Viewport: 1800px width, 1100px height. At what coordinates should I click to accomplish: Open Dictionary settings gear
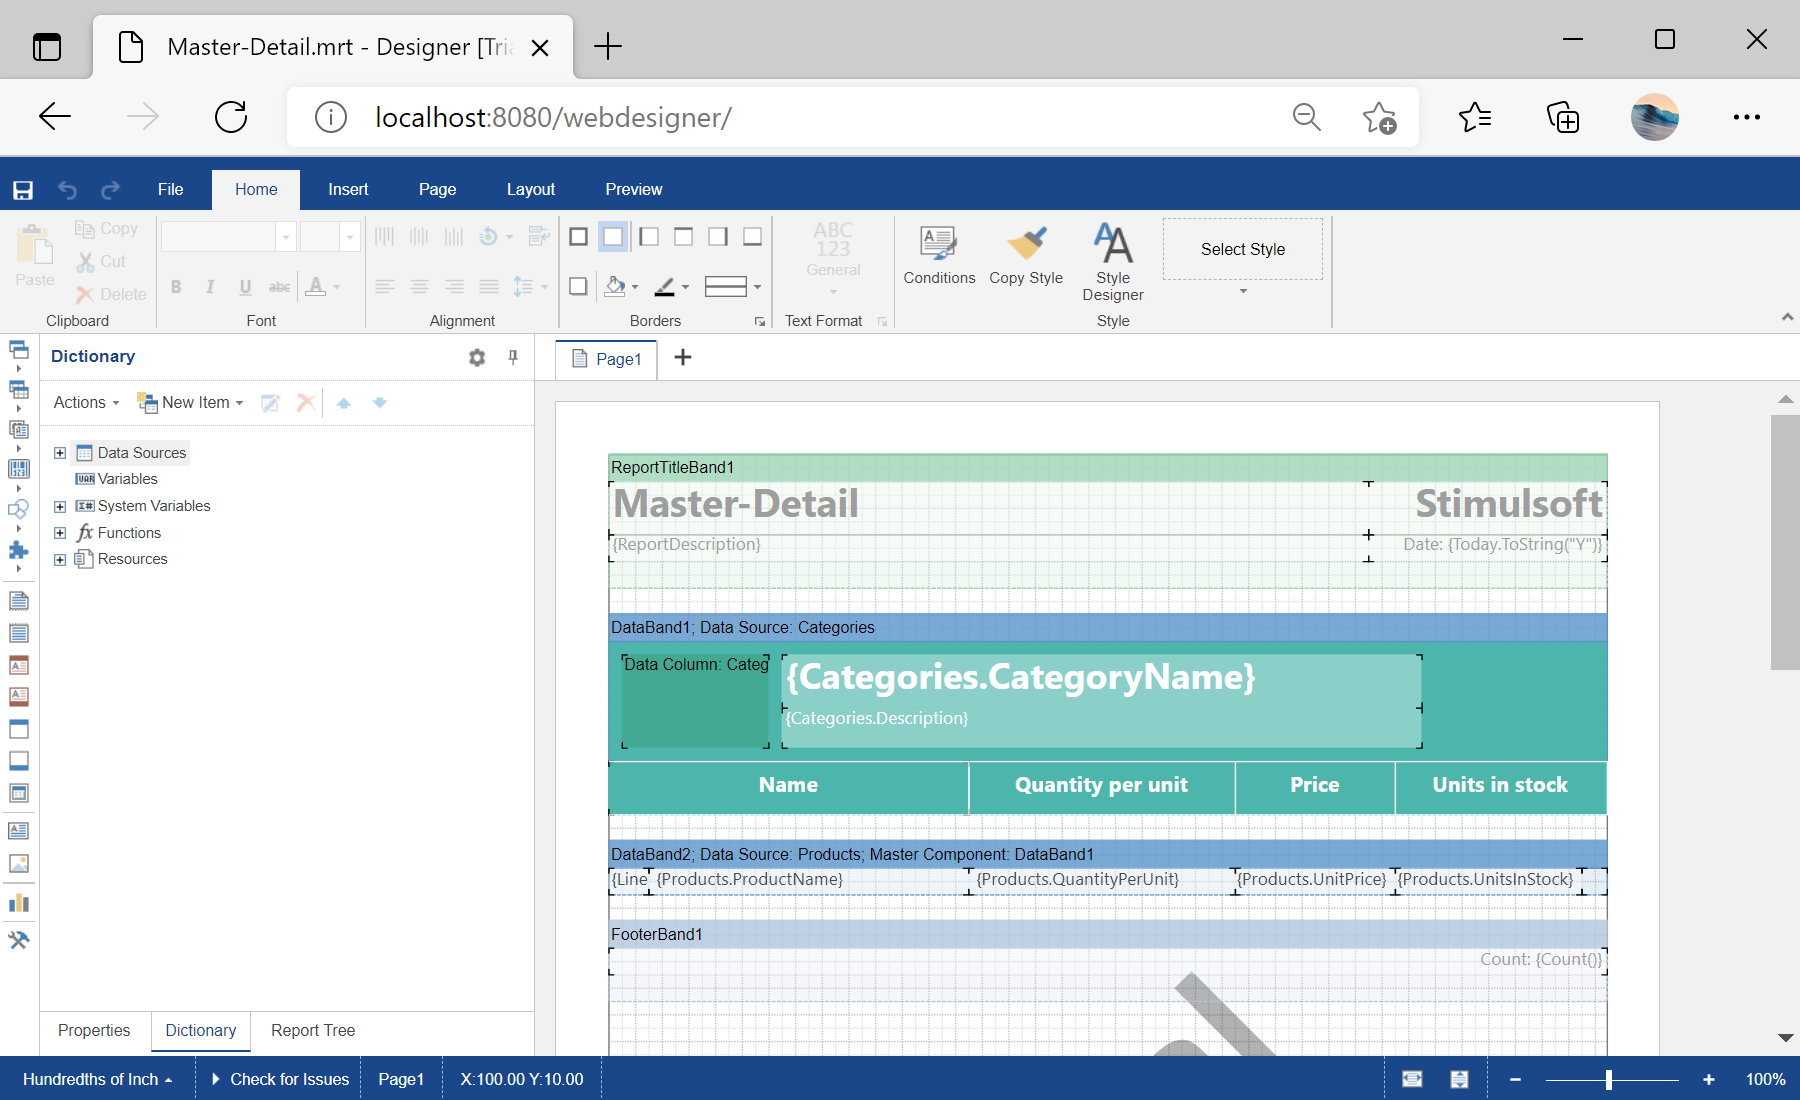click(x=477, y=357)
